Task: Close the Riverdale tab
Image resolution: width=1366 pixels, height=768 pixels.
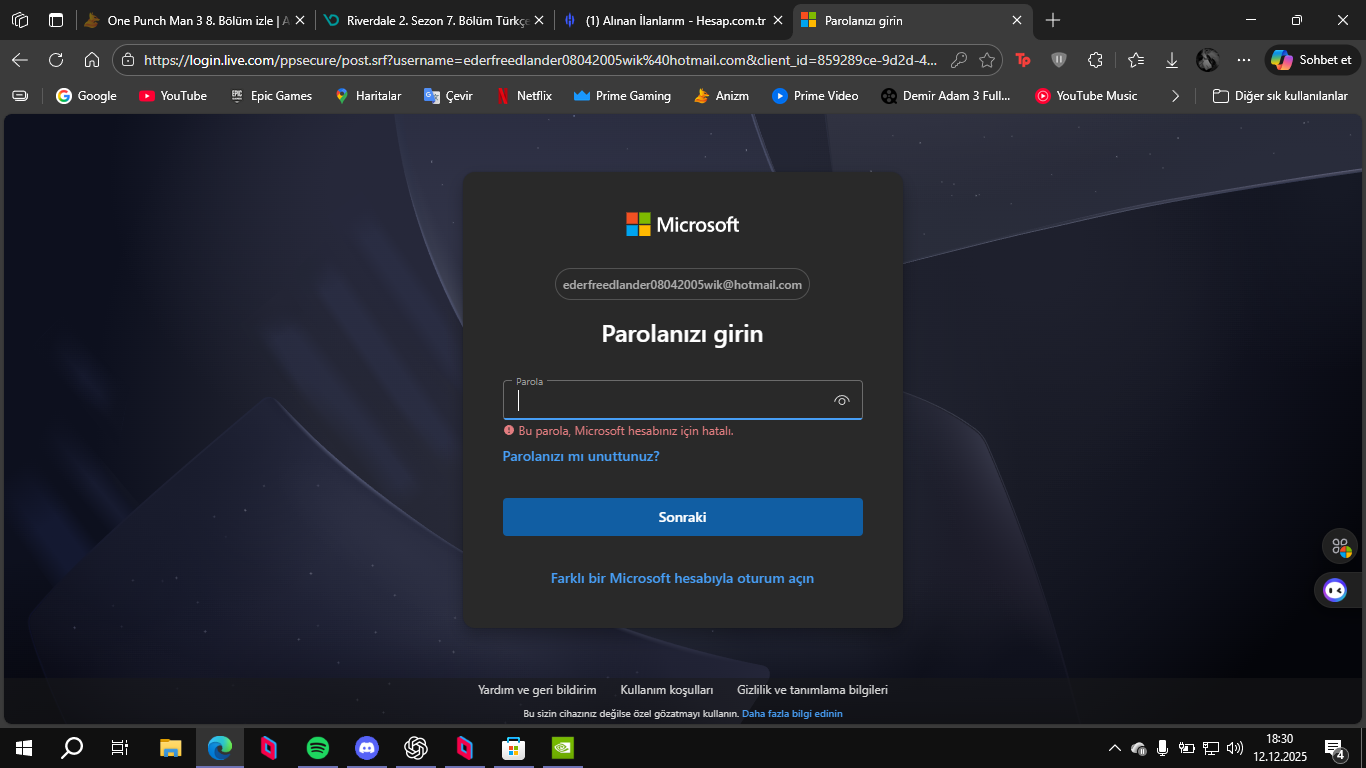Action: point(539,20)
